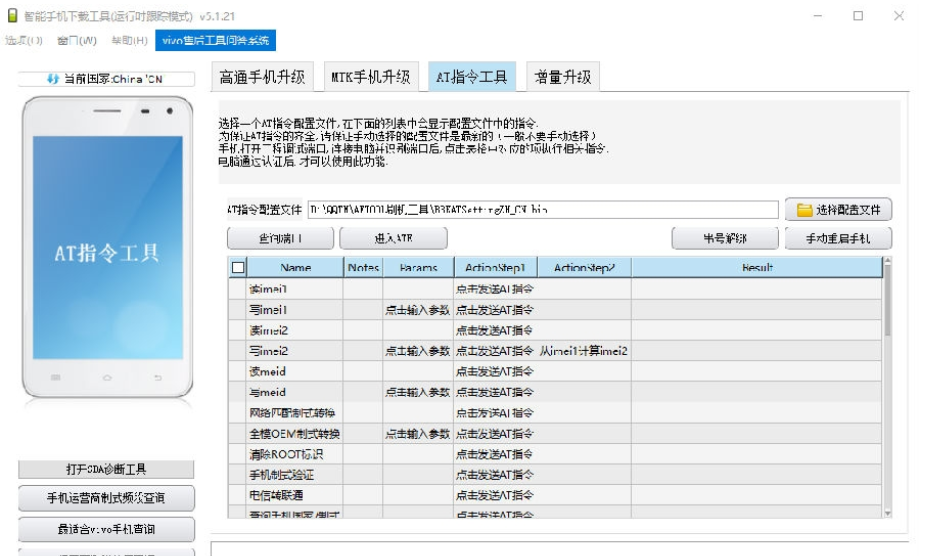Click 点击输入参数 in the 写imei1 row
Image resolution: width=928 pixels, height=556 pixels.
tap(417, 310)
